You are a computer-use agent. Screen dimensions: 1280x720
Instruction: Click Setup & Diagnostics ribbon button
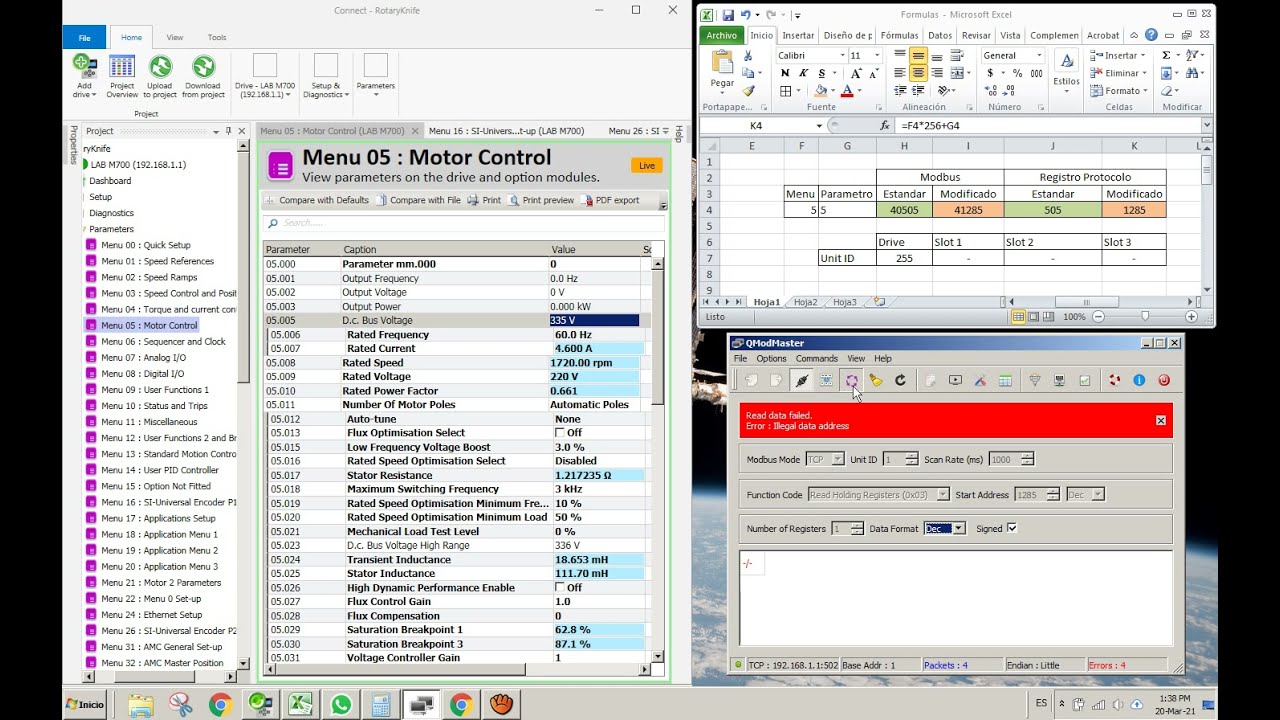pos(326,76)
